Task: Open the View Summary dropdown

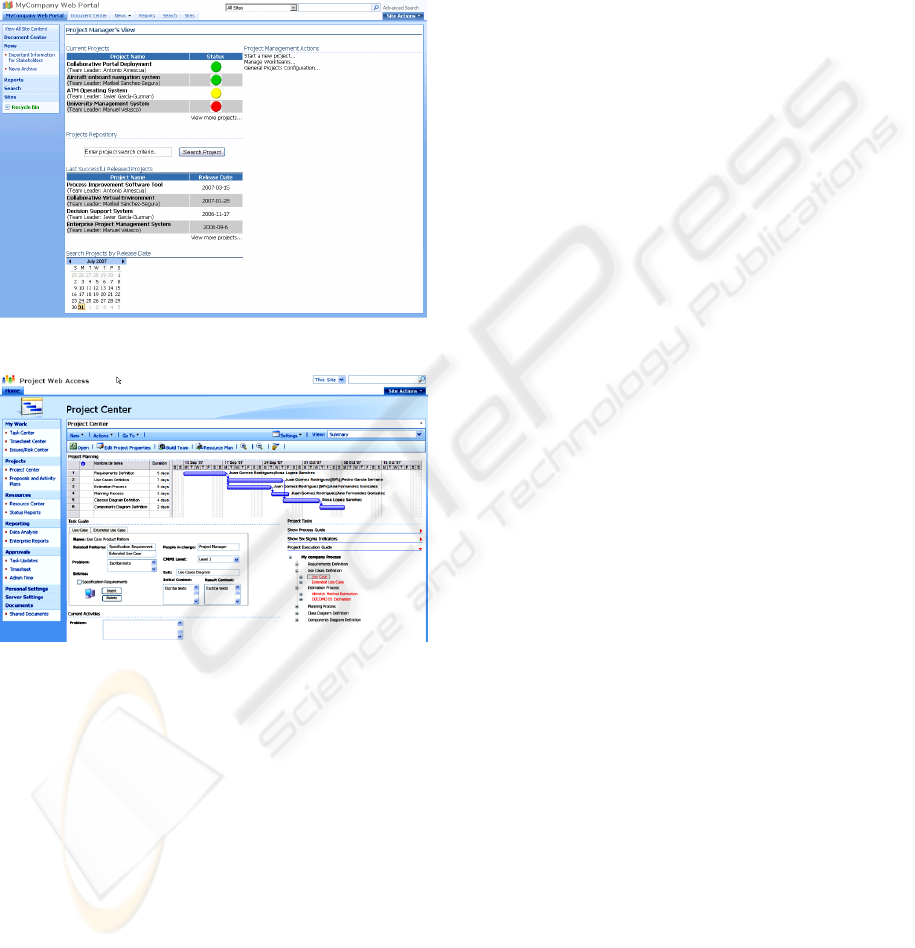Action: [419, 435]
